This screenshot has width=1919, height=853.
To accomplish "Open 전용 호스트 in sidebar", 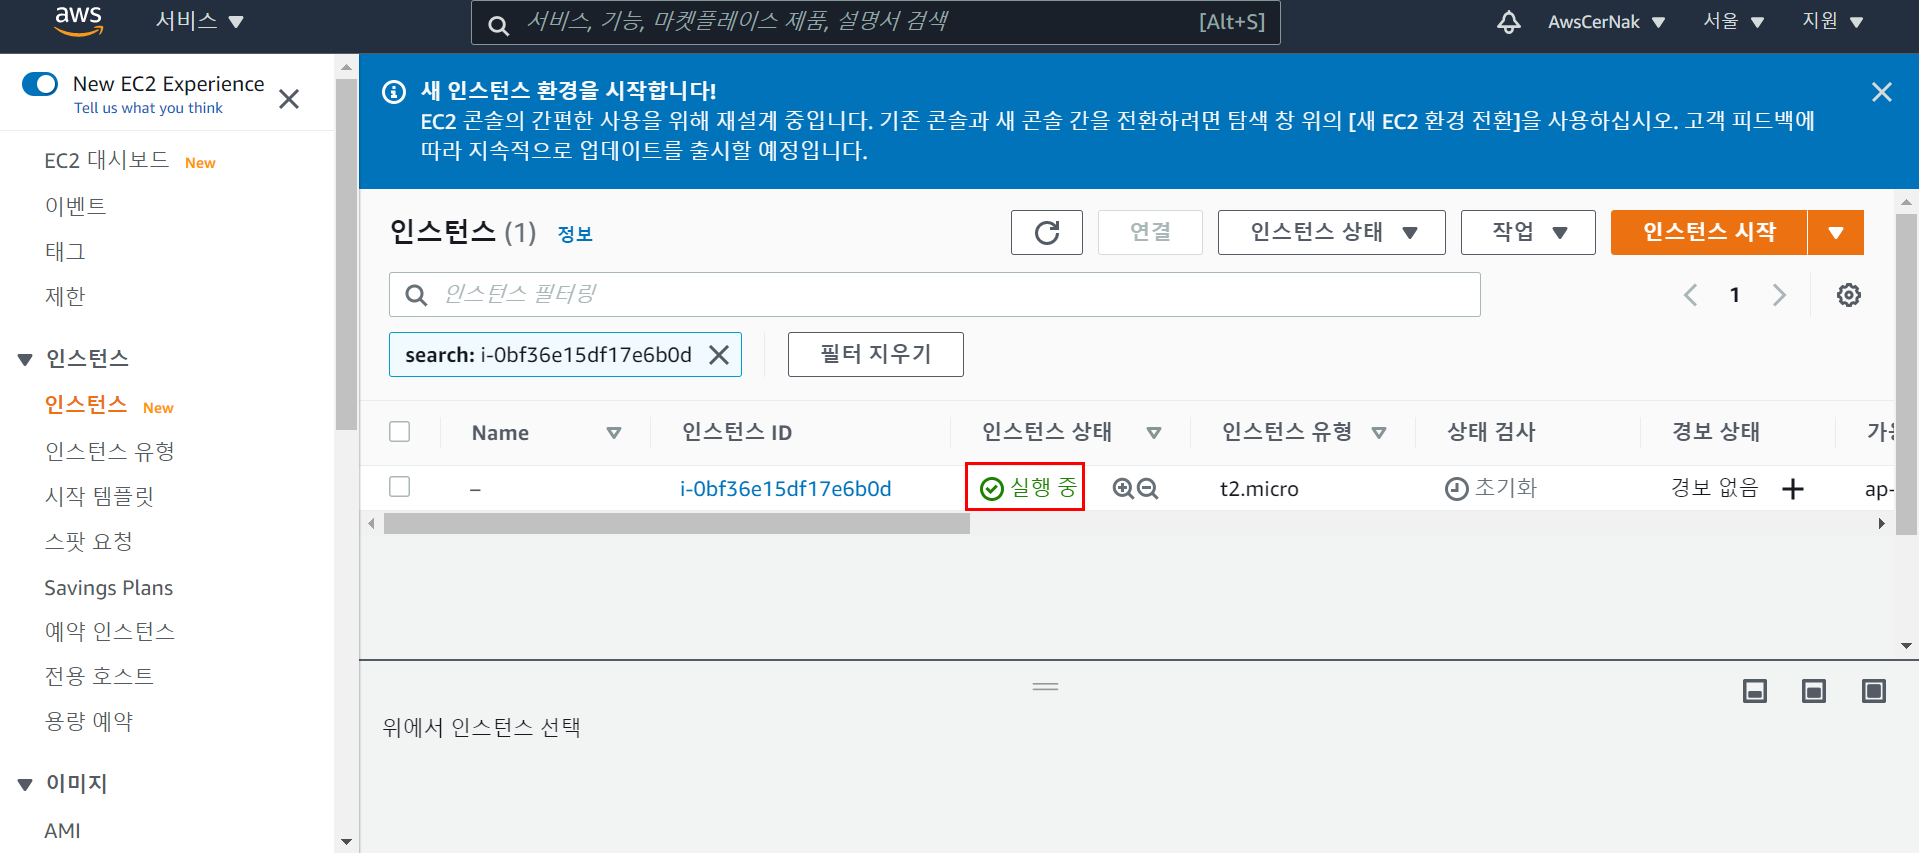I will click(99, 676).
